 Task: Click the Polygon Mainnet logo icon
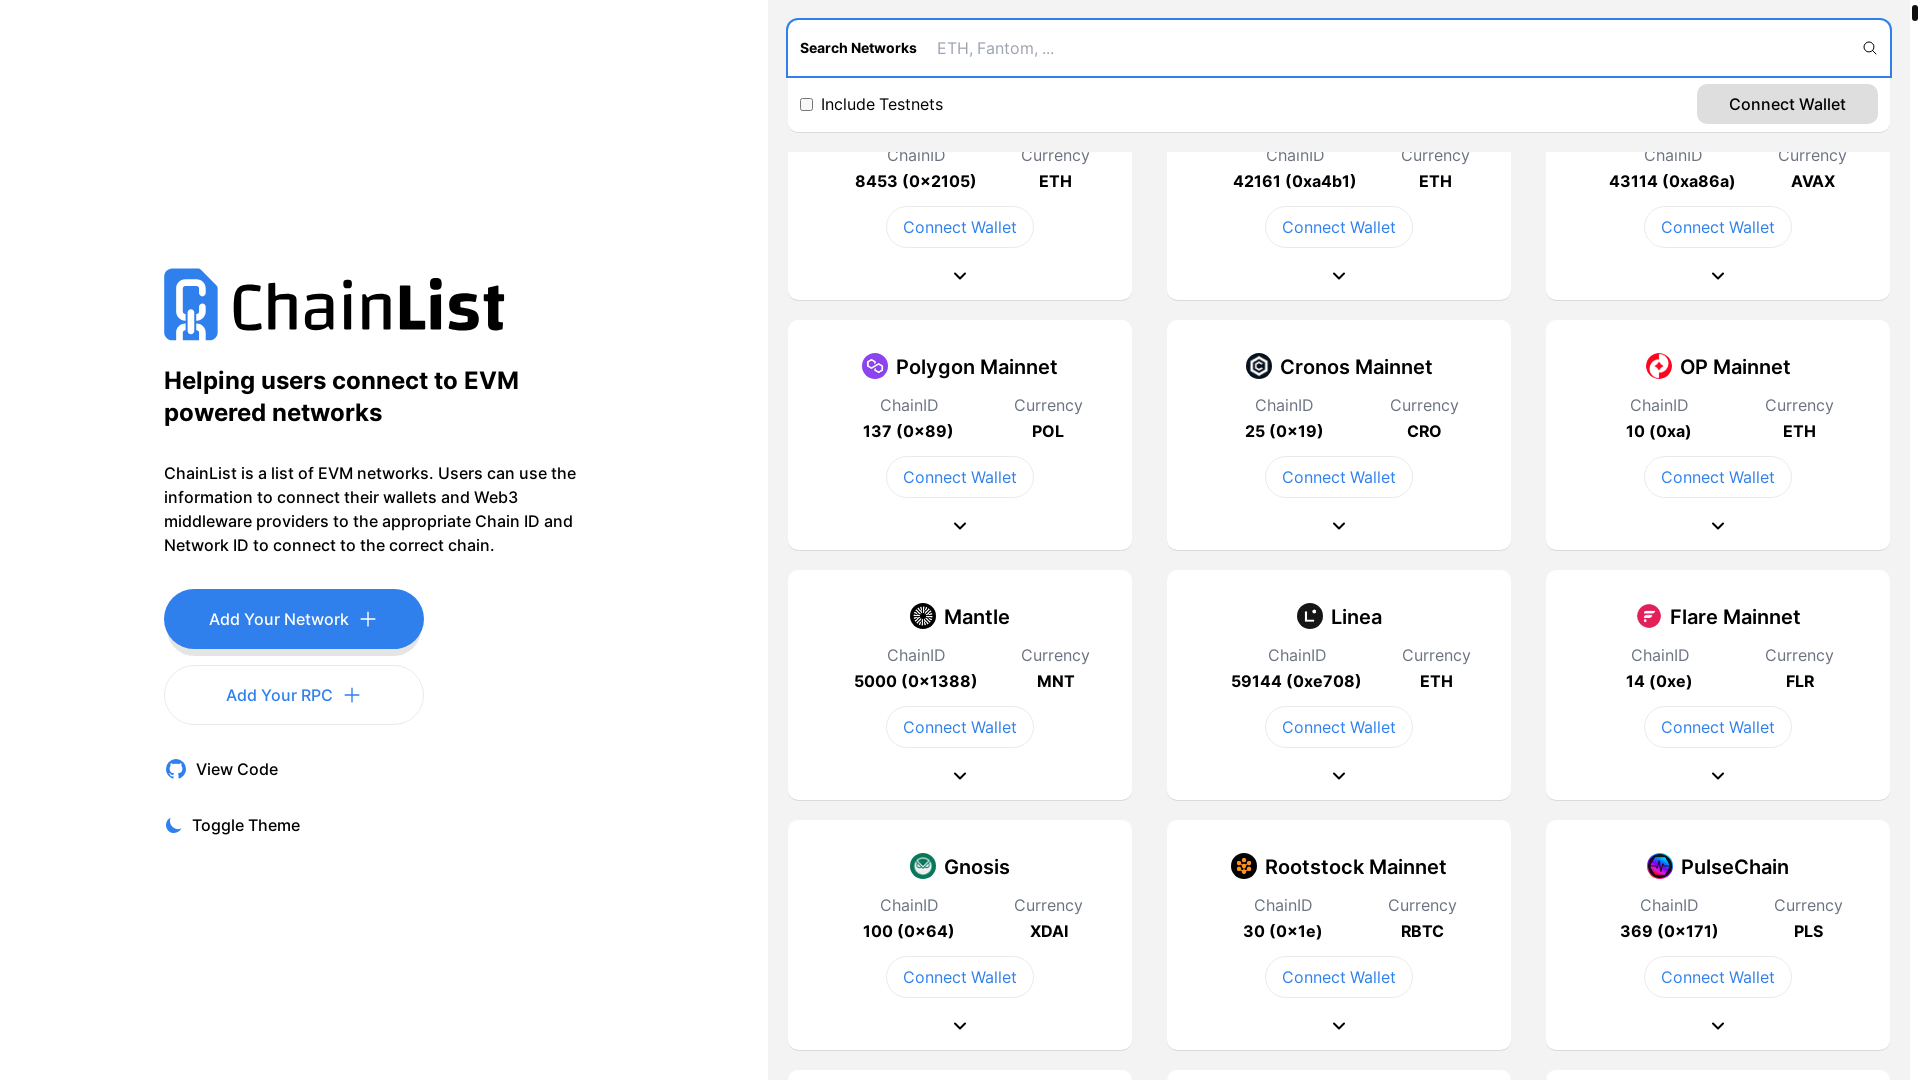click(875, 366)
